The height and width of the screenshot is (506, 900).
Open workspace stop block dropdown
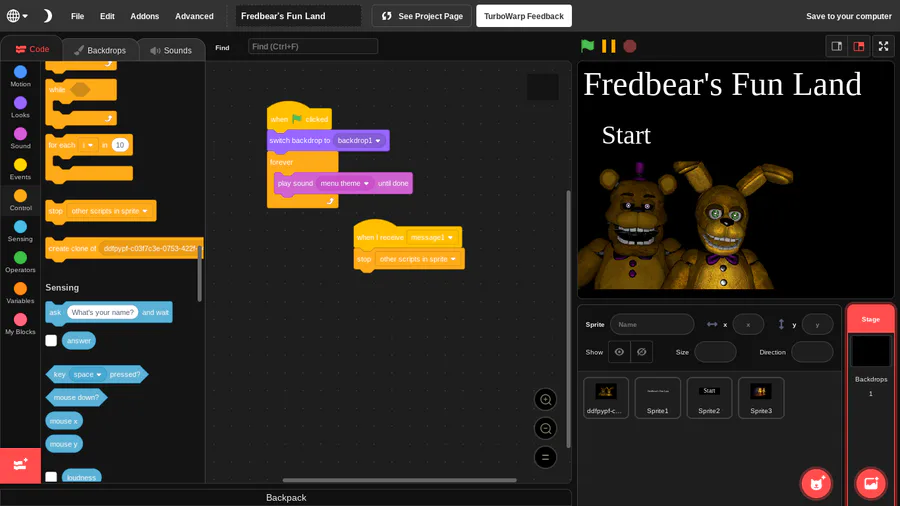click(417, 259)
